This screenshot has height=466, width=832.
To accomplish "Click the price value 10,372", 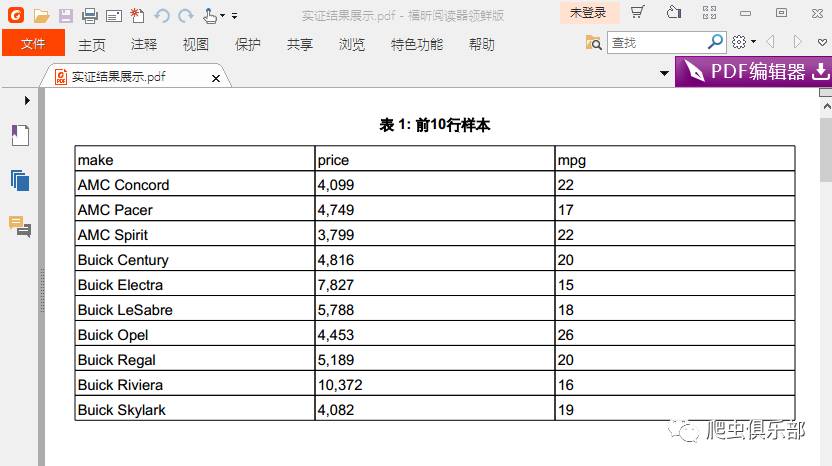I will pos(340,385).
